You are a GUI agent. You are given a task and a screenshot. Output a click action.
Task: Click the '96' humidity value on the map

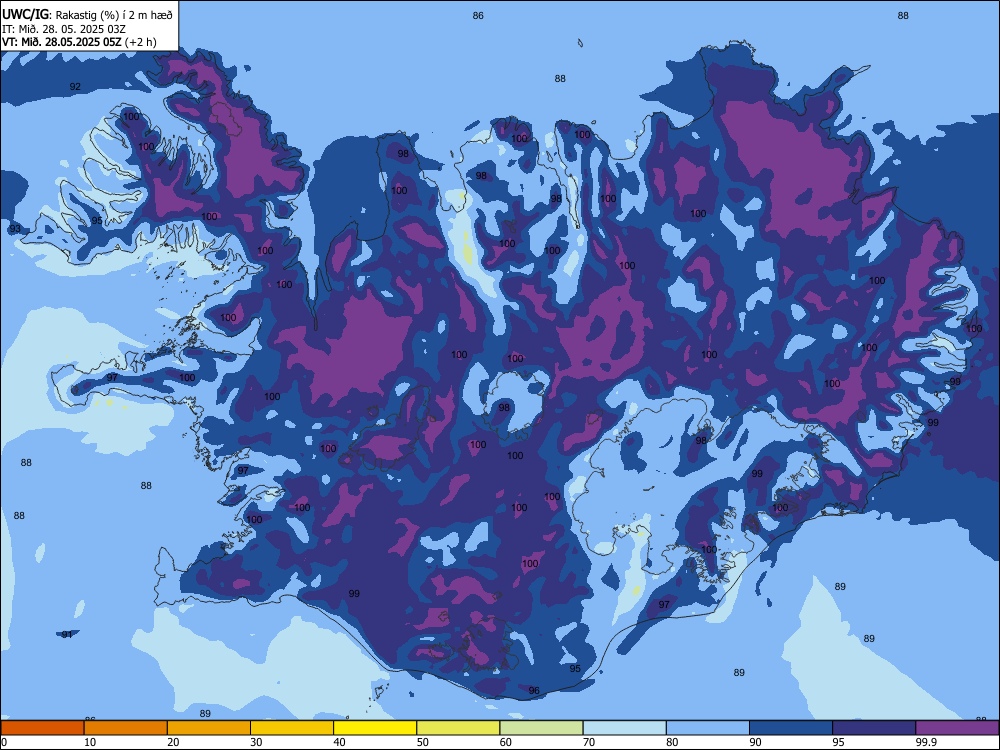point(534,691)
